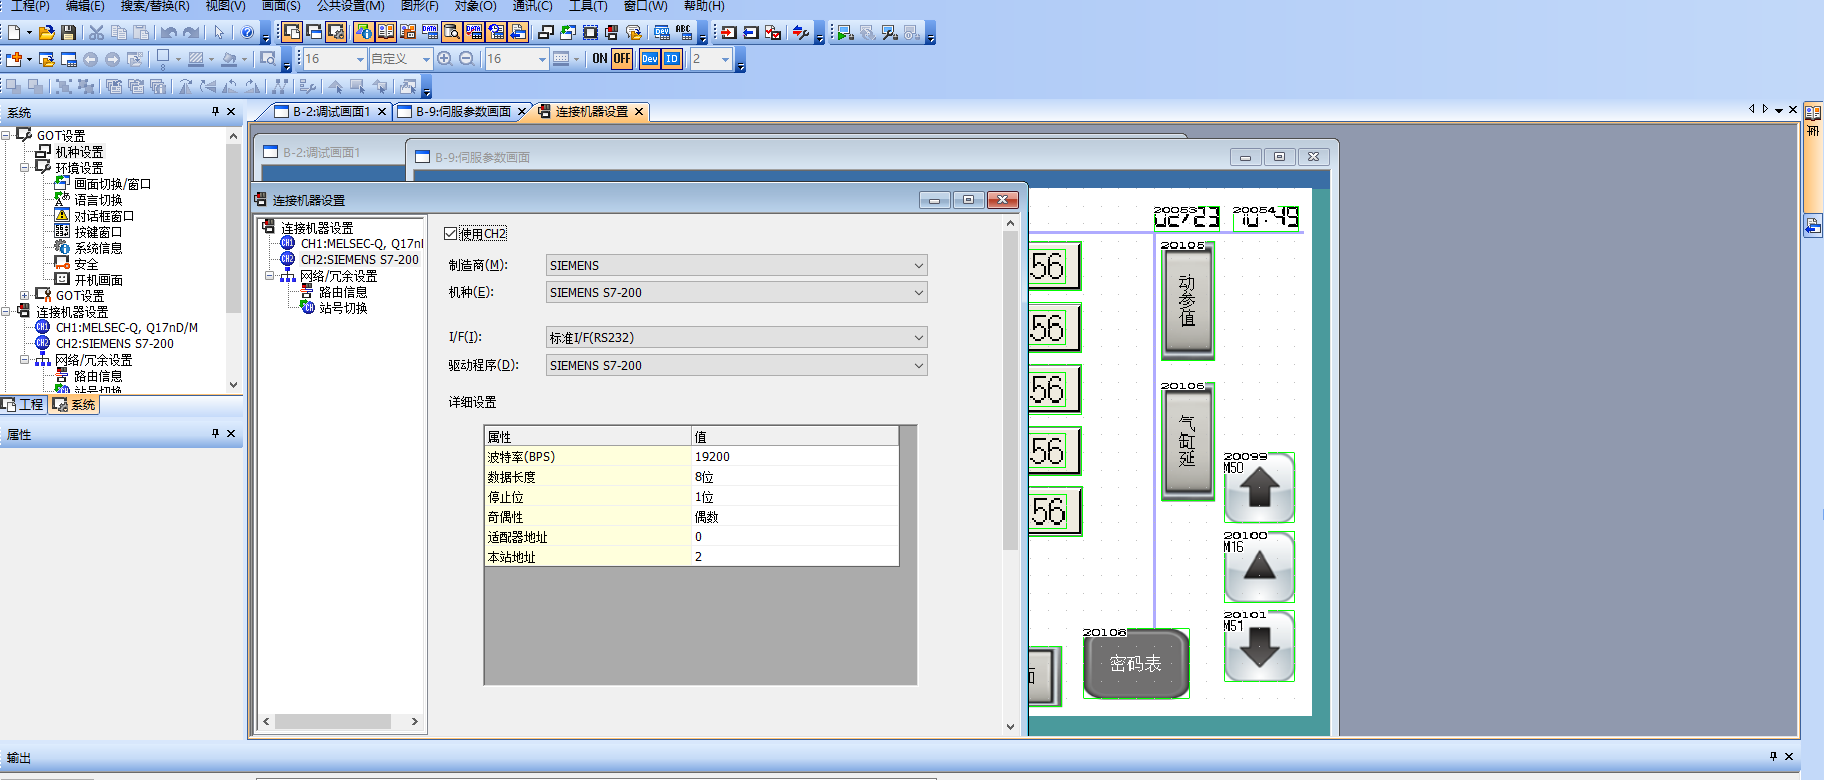Click the system tree's vertical scrollbar down arrow
This screenshot has width=1824, height=780.
(x=233, y=384)
